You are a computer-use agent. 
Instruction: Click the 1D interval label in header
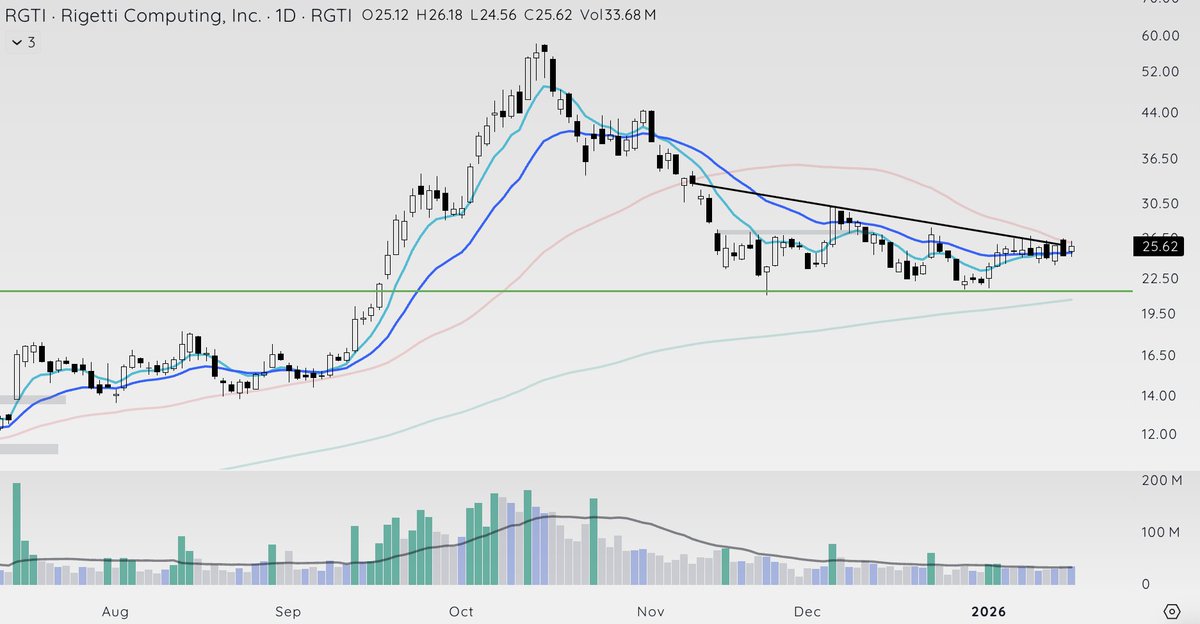pyautogui.click(x=282, y=15)
